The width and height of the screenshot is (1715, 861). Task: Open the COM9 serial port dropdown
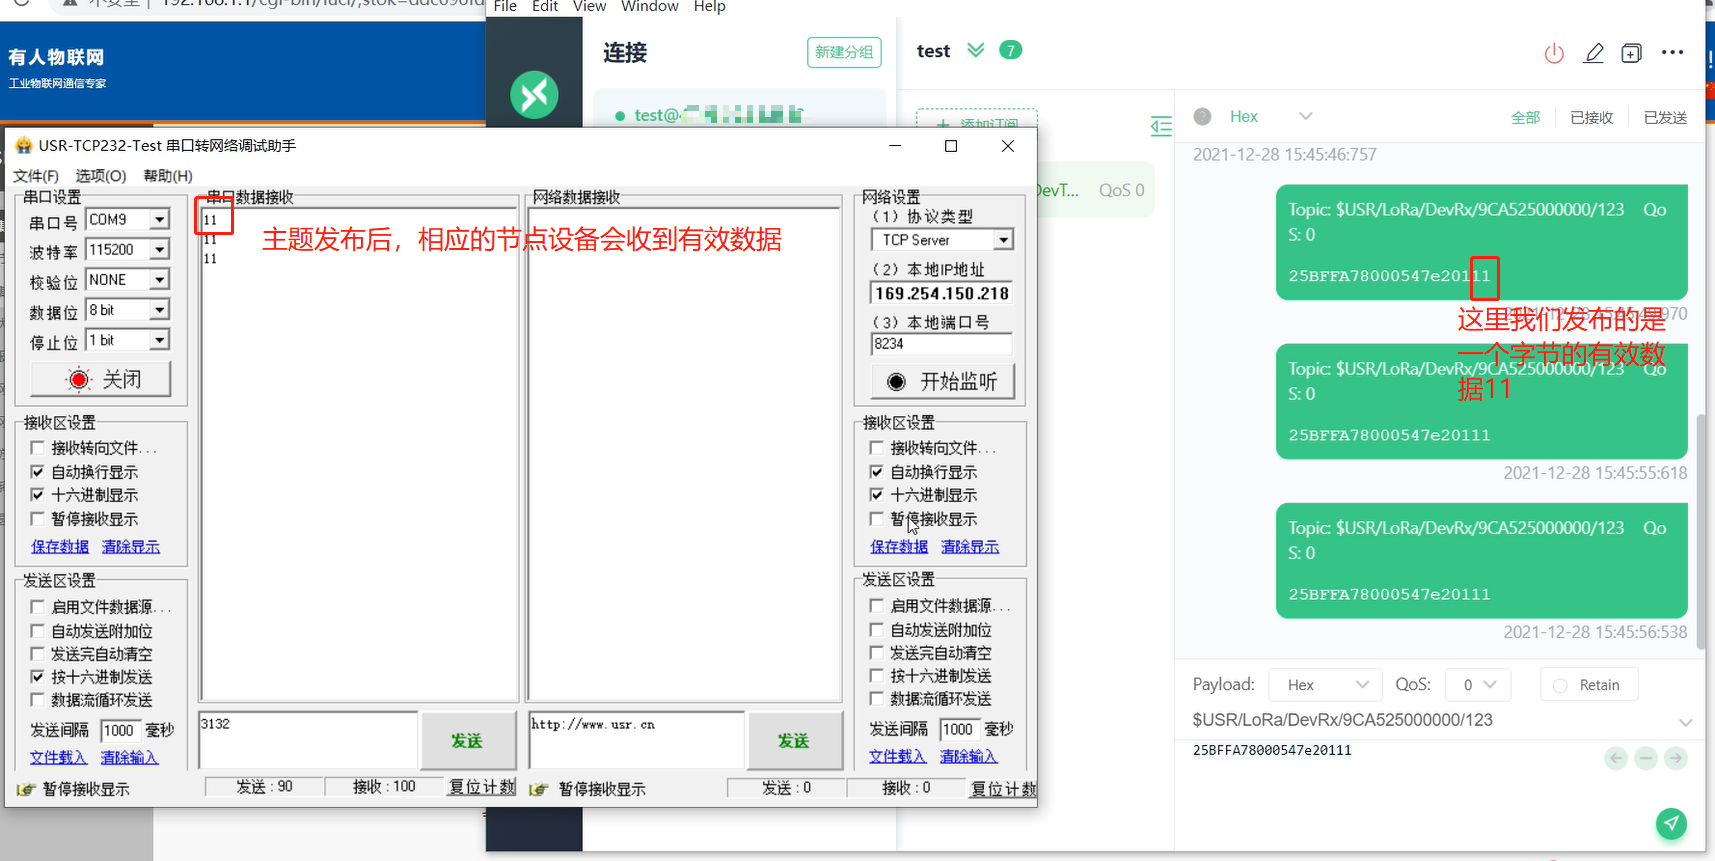click(x=159, y=219)
